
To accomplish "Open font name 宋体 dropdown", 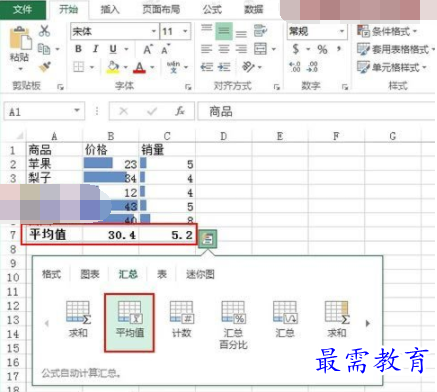I will [154, 31].
